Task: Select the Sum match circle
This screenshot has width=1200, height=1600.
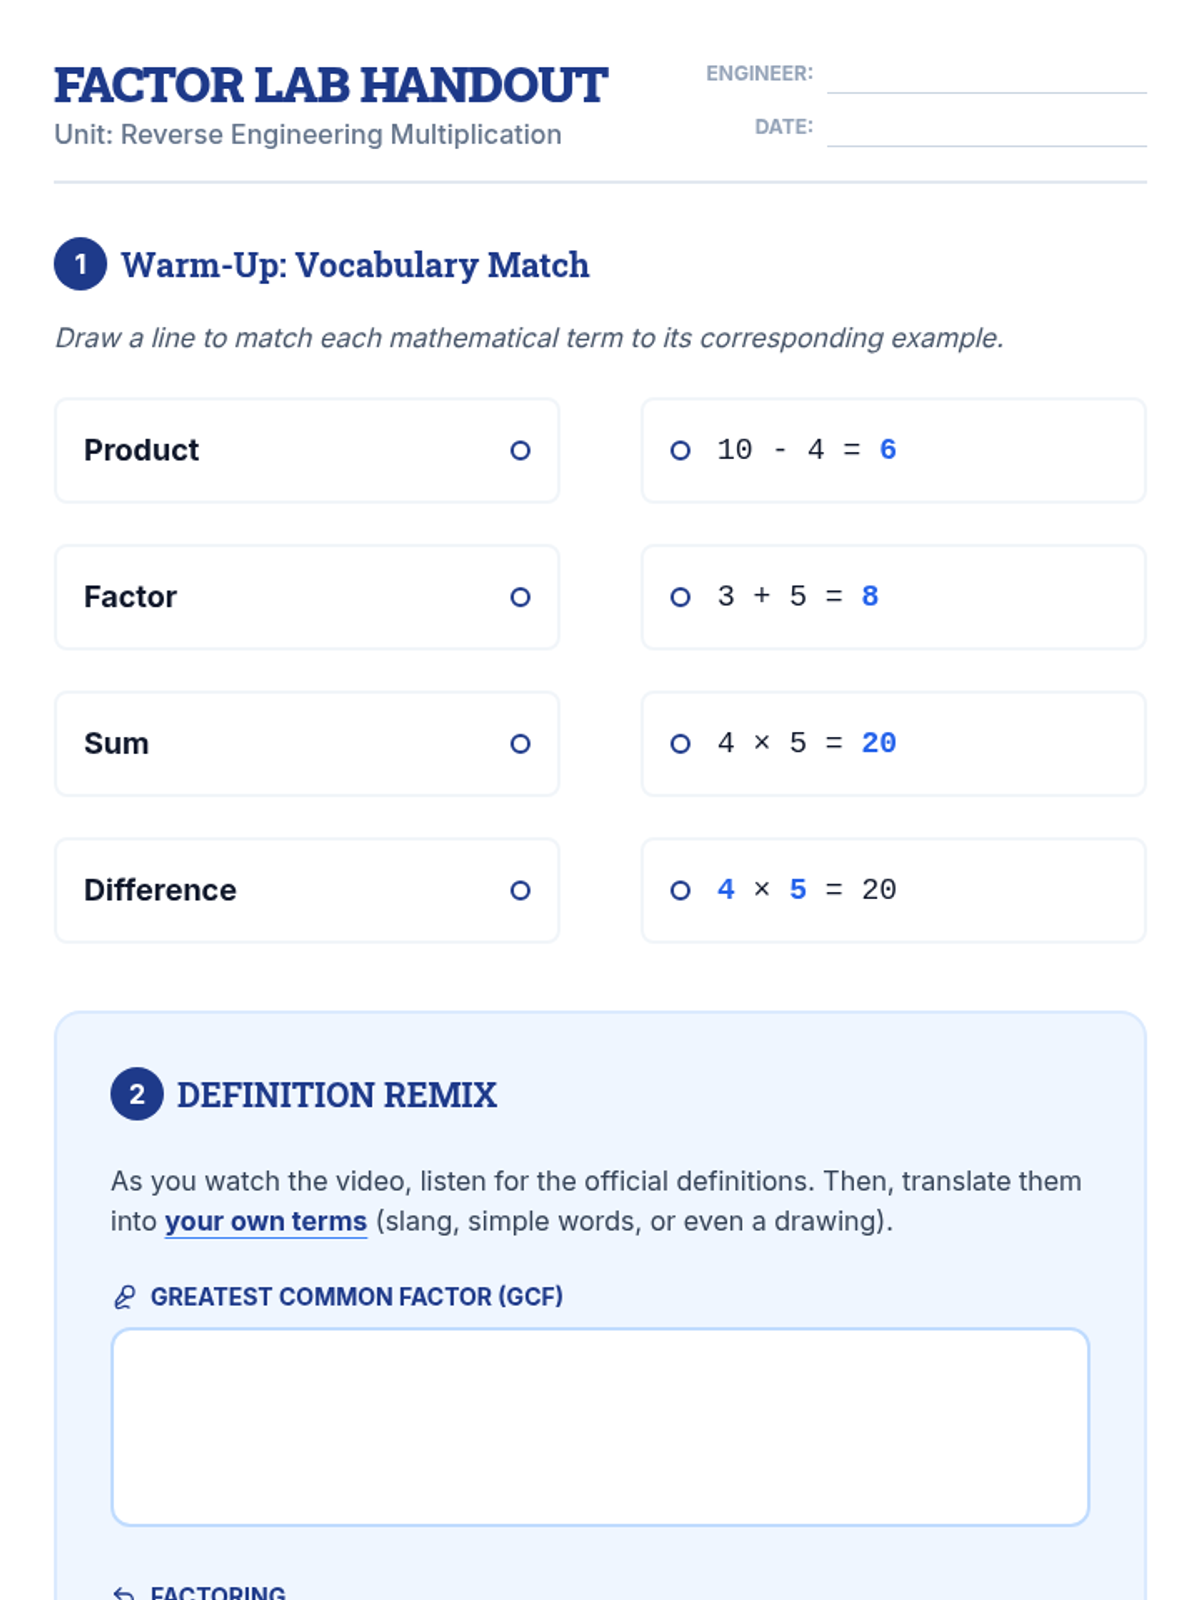Action: pyautogui.click(x=520, y=744)
